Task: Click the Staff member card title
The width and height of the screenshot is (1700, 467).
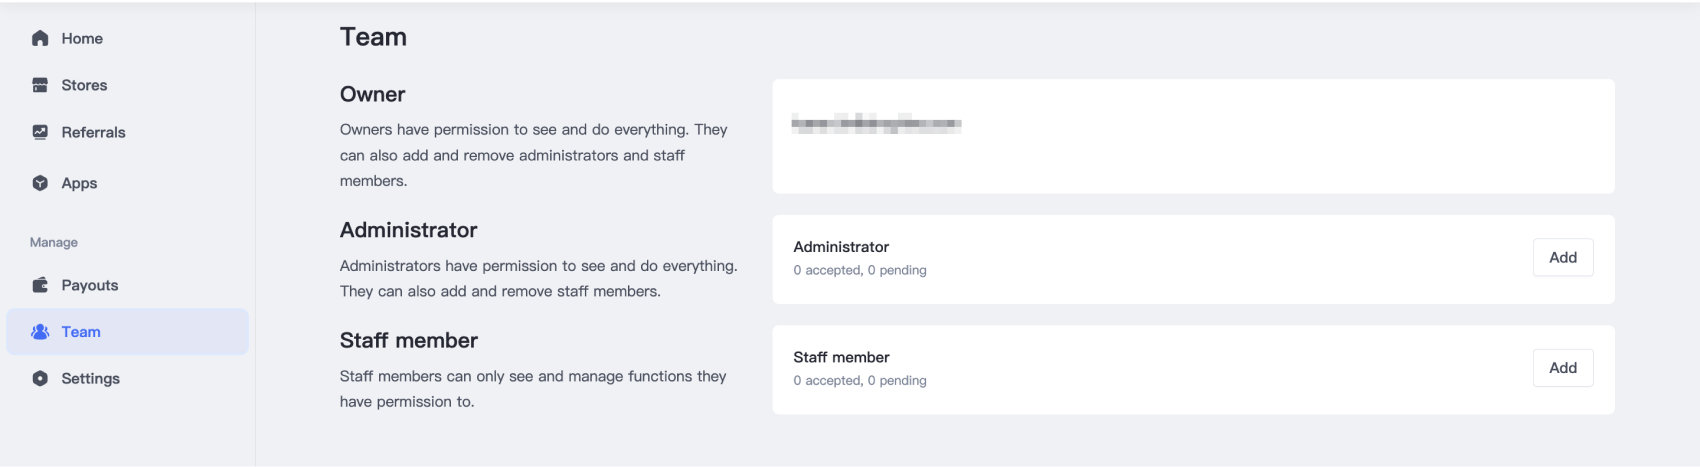Action: coord(841,357)
